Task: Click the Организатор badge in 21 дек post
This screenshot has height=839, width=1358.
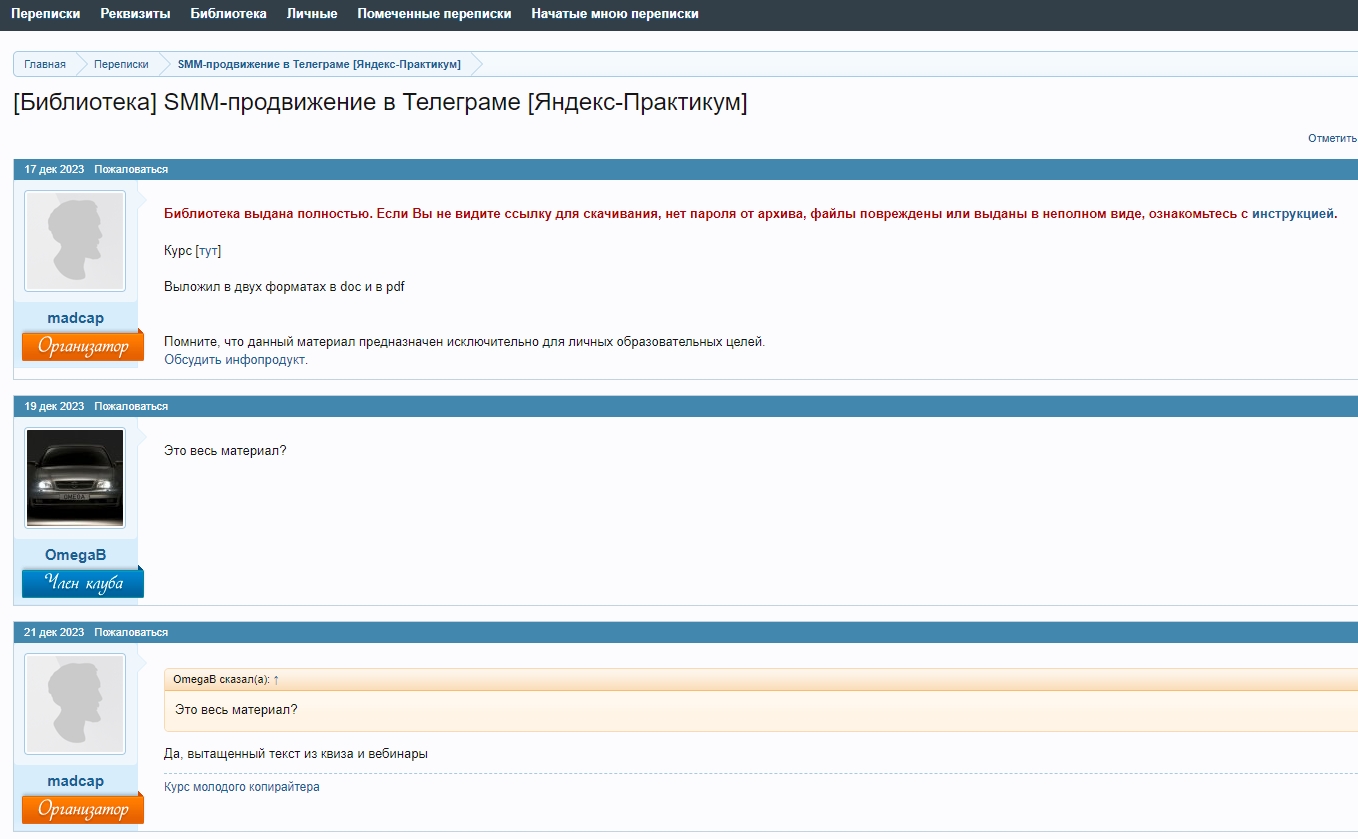Action: pyautogui.click(x=83, y=809)
